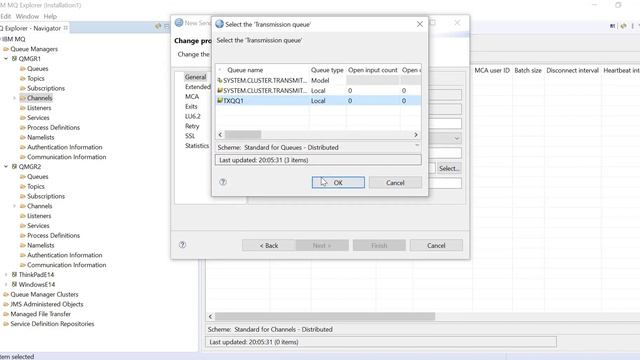
Task: Click the Queue Manager Clusters folder icon
Action: [6, 294]
